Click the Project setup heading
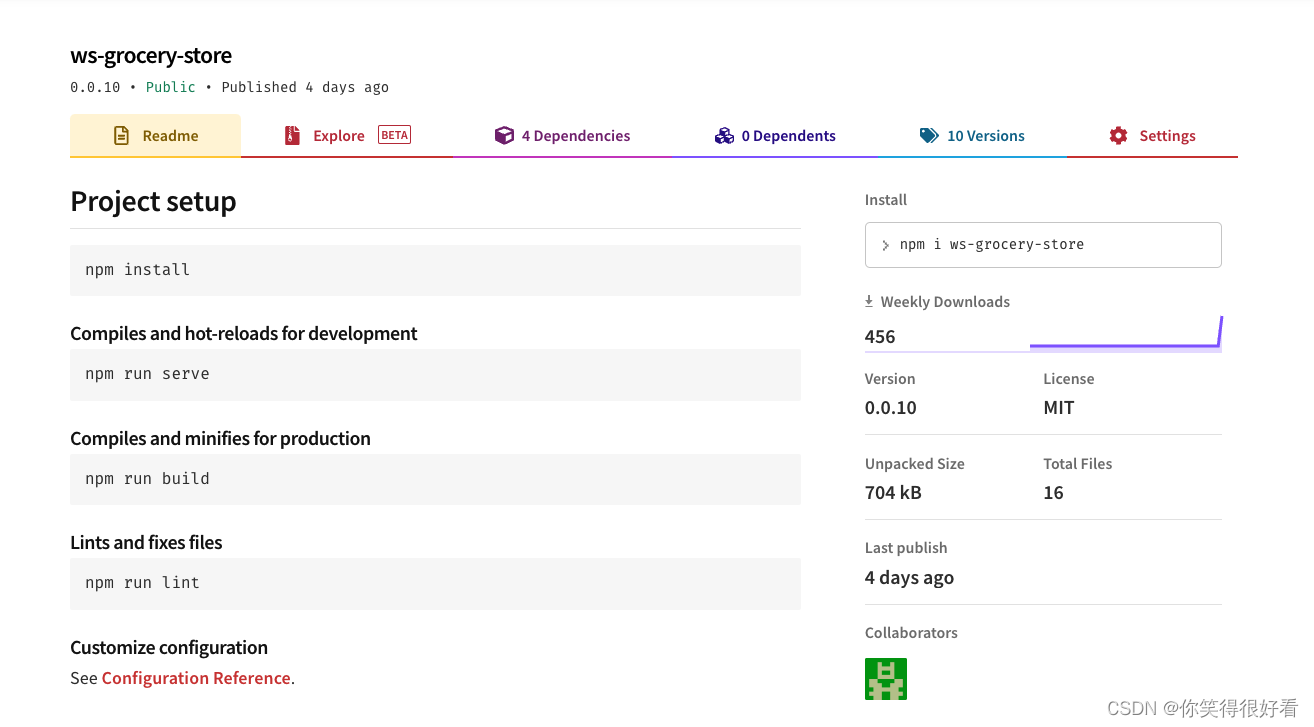 click(x=153, y=201)
